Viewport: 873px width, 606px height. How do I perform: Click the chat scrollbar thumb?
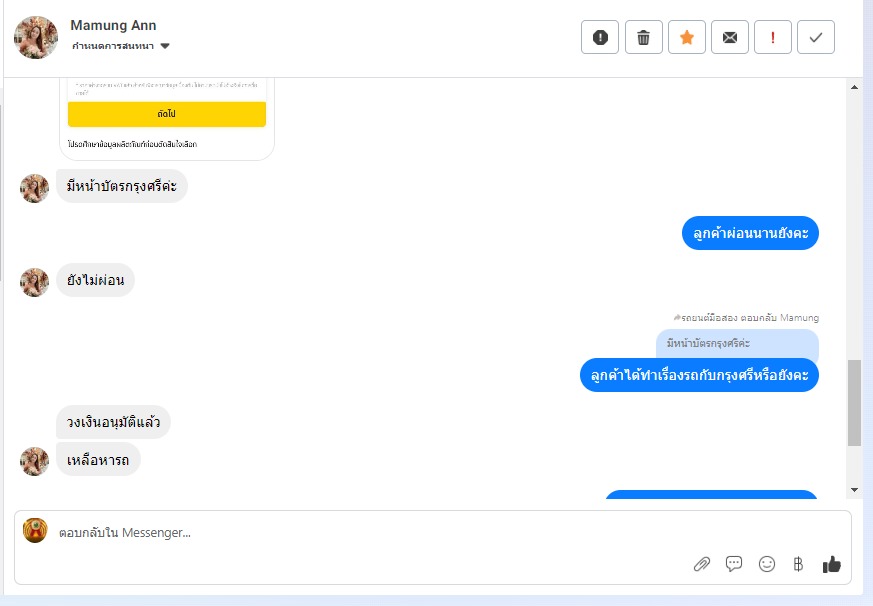(854, 403)
